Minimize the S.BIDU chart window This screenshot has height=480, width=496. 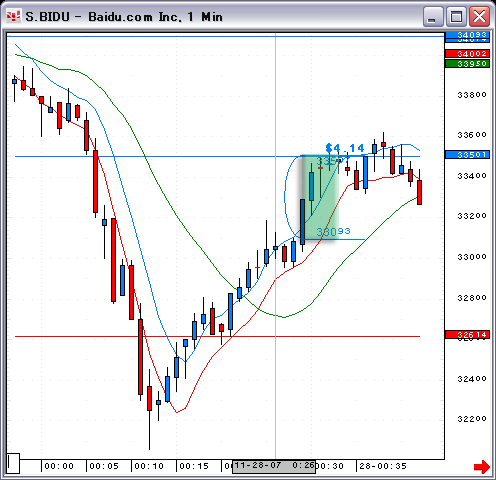coord(433,16)
